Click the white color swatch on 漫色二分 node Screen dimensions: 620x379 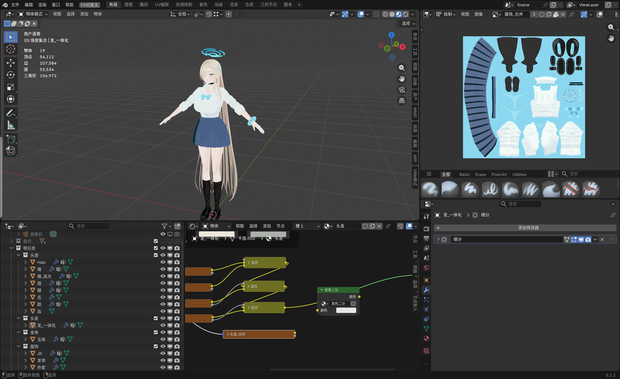click(346, 310)
